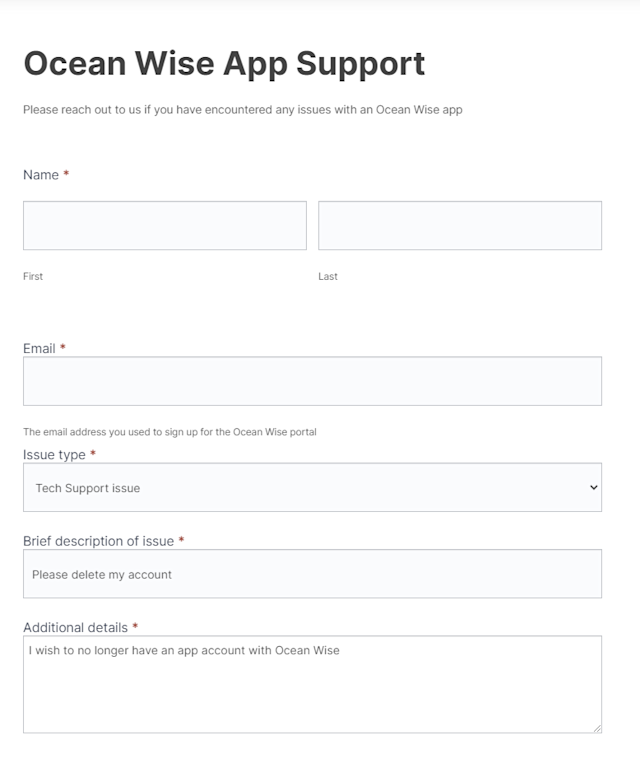This screenshot has width=640, height=763.
Task: Click the Ocean Wise App Support heading
Action: coord(224,63)
